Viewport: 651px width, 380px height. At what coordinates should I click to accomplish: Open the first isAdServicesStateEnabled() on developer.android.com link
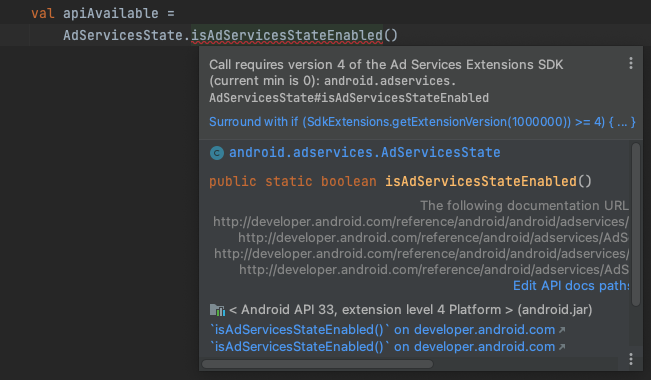click(383, 330)
